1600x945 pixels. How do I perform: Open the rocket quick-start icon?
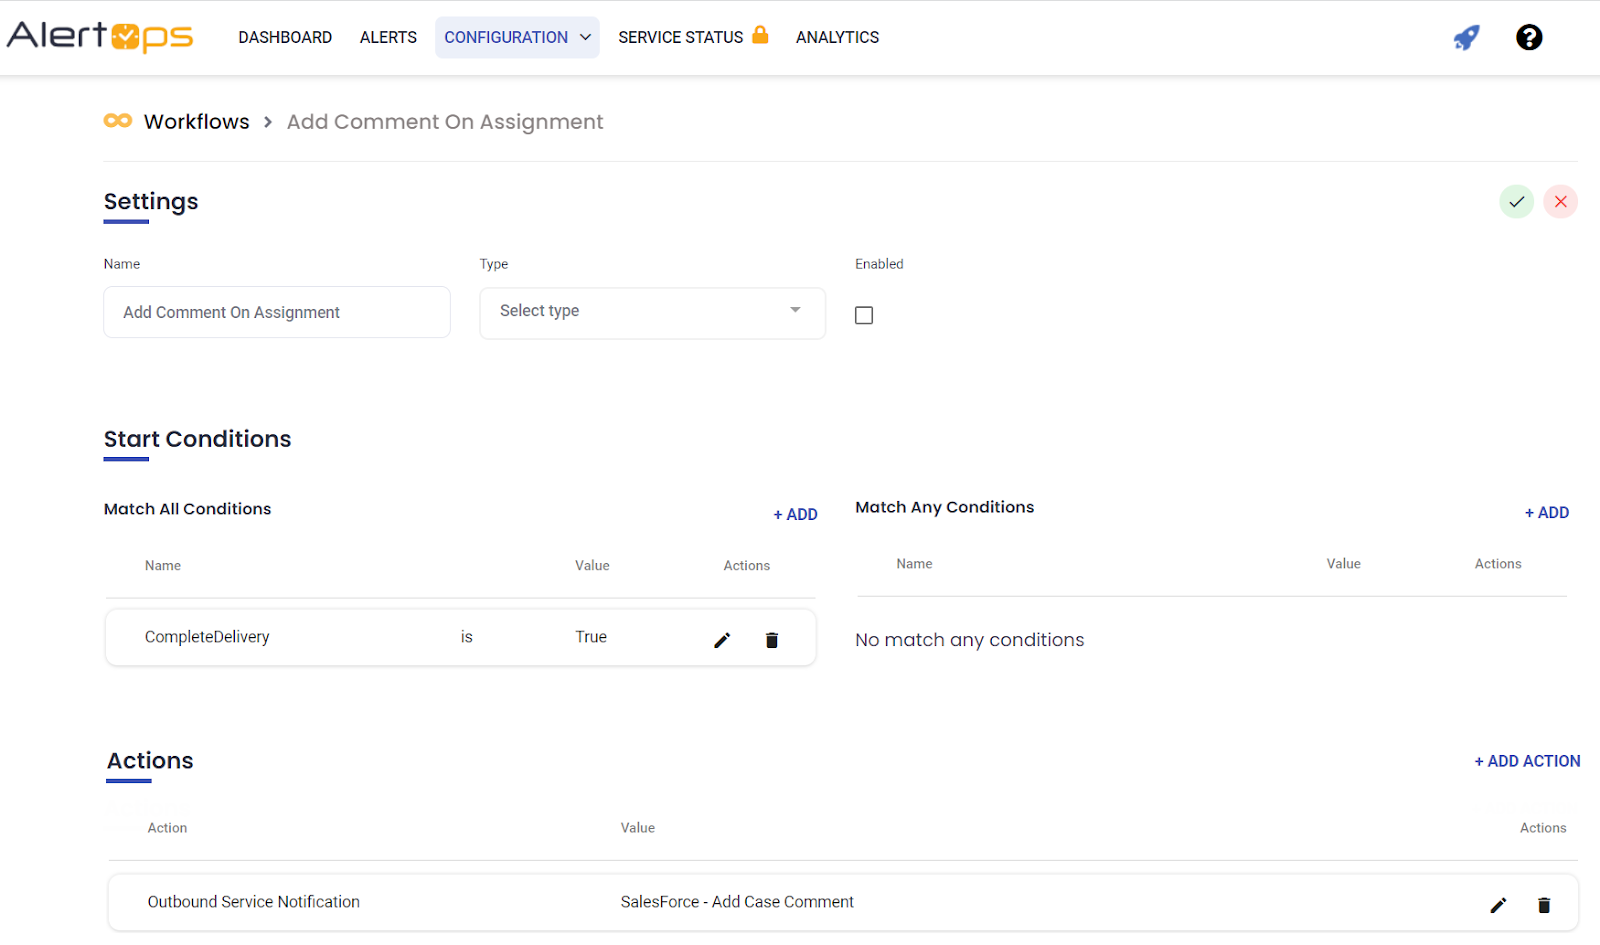coord(1466,38)
